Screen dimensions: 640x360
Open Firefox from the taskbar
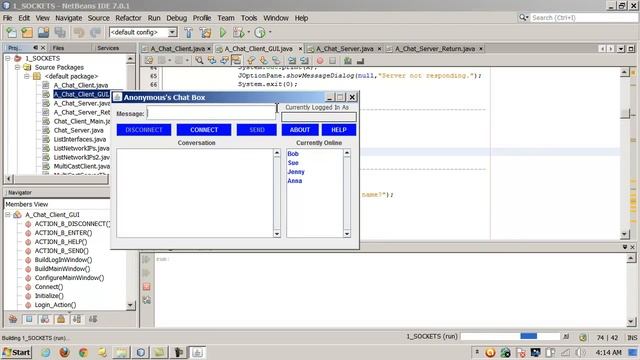(x=64, y=352)
